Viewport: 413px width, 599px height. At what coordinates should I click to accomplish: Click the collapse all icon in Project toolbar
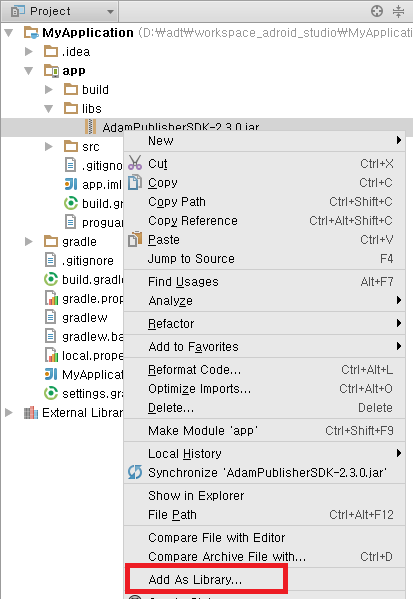[x=398, y=11]
